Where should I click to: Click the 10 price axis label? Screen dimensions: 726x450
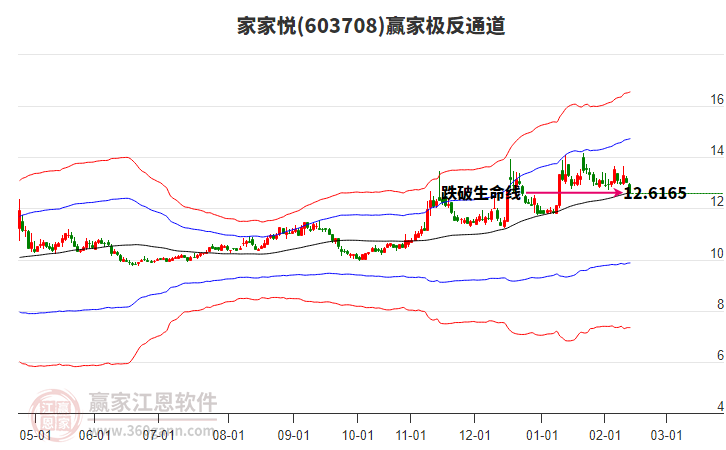(x=717, y=253)
